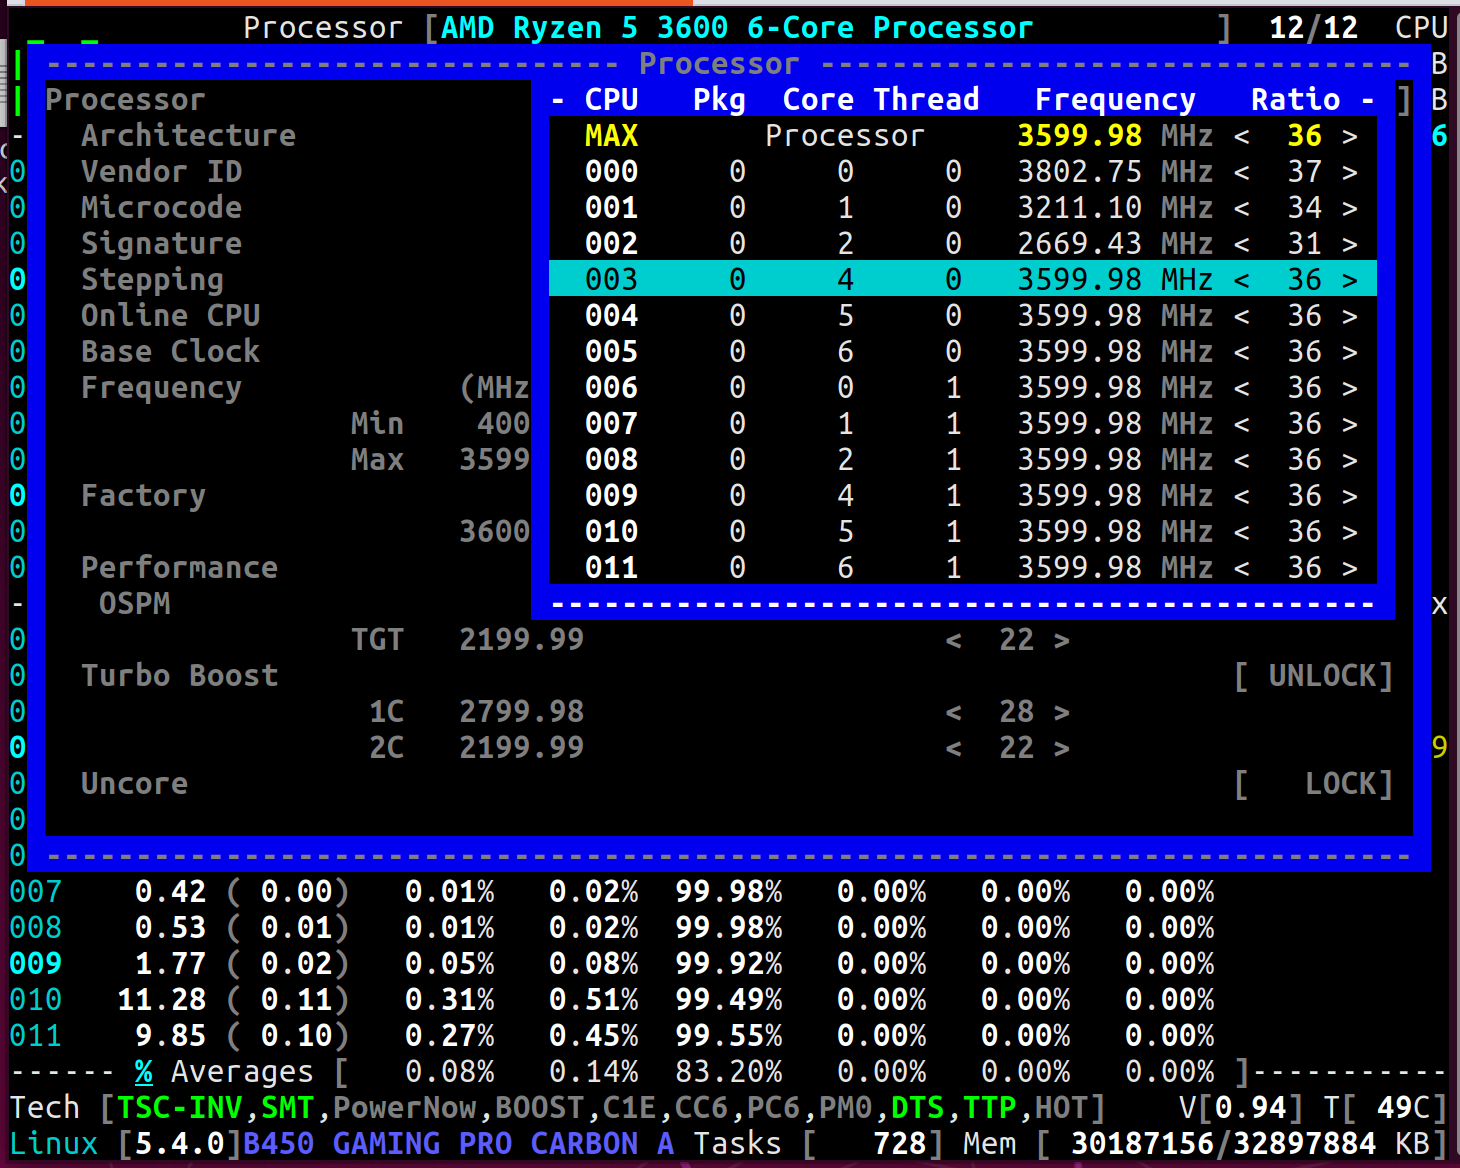Select the Architecture entry
1460x1168 pixels.
point(188,135)
